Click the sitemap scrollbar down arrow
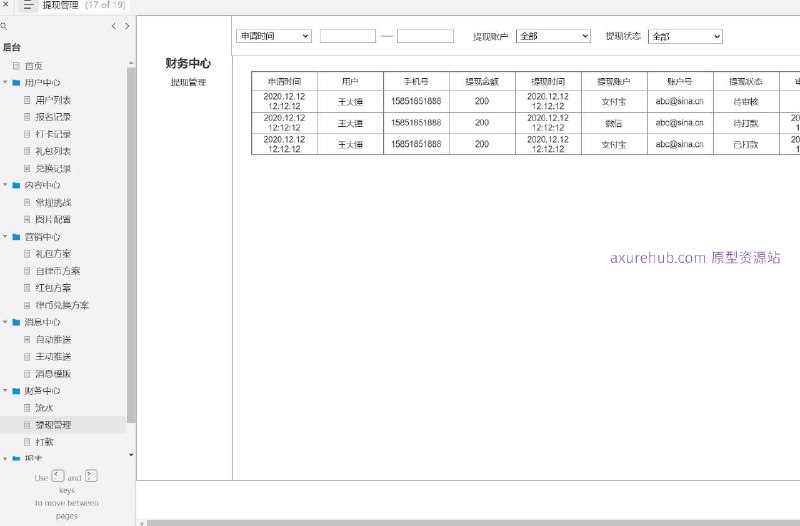This screenshot has width=800, height=526. click(x=131, y=455)
